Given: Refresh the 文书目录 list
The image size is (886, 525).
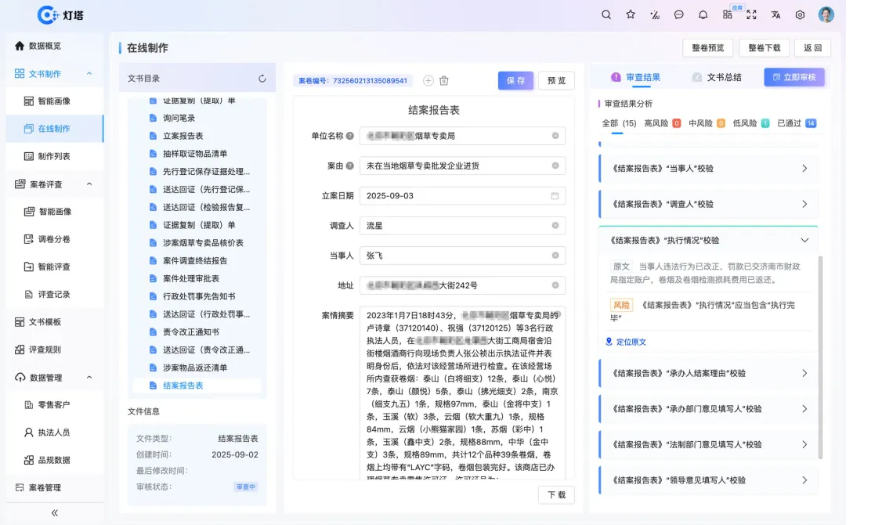Looking at the screenshot, I should [262, 79].
